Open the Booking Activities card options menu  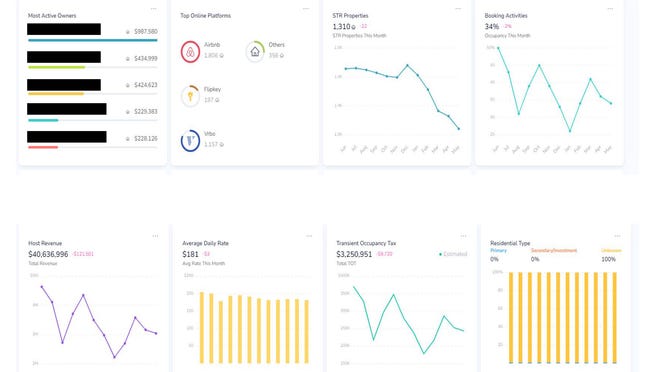click(x=610, y=8)
